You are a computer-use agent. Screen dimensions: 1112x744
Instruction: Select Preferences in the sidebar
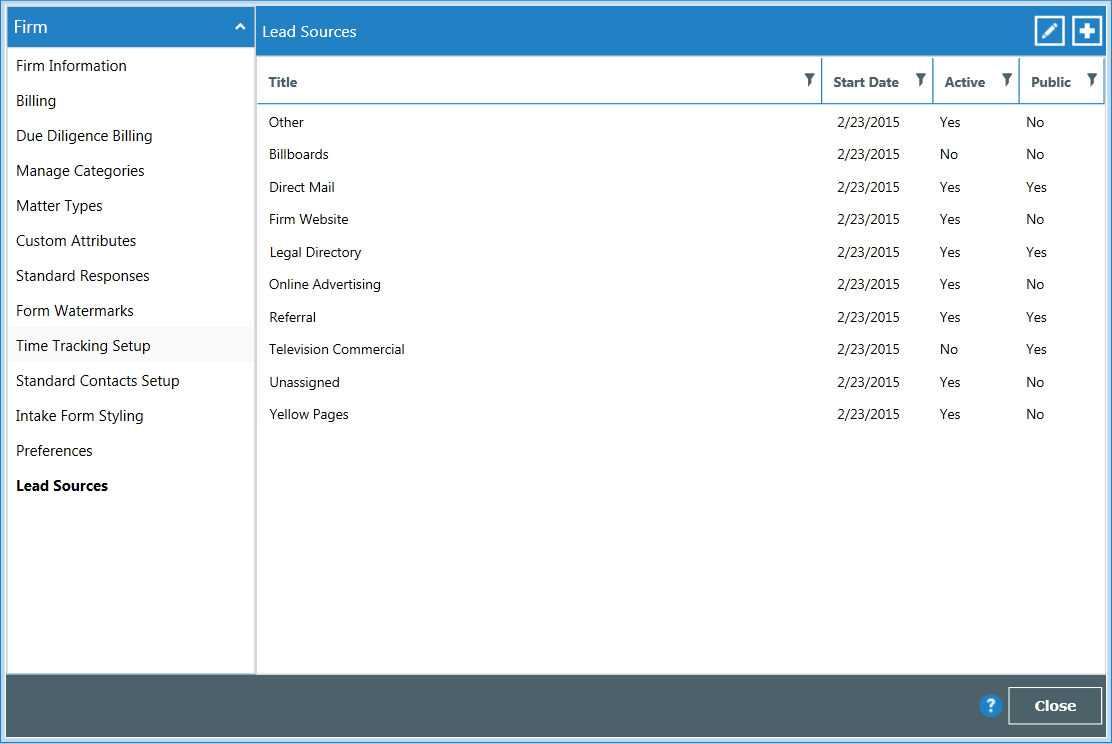pyautogui.click(x=54, y=451)
